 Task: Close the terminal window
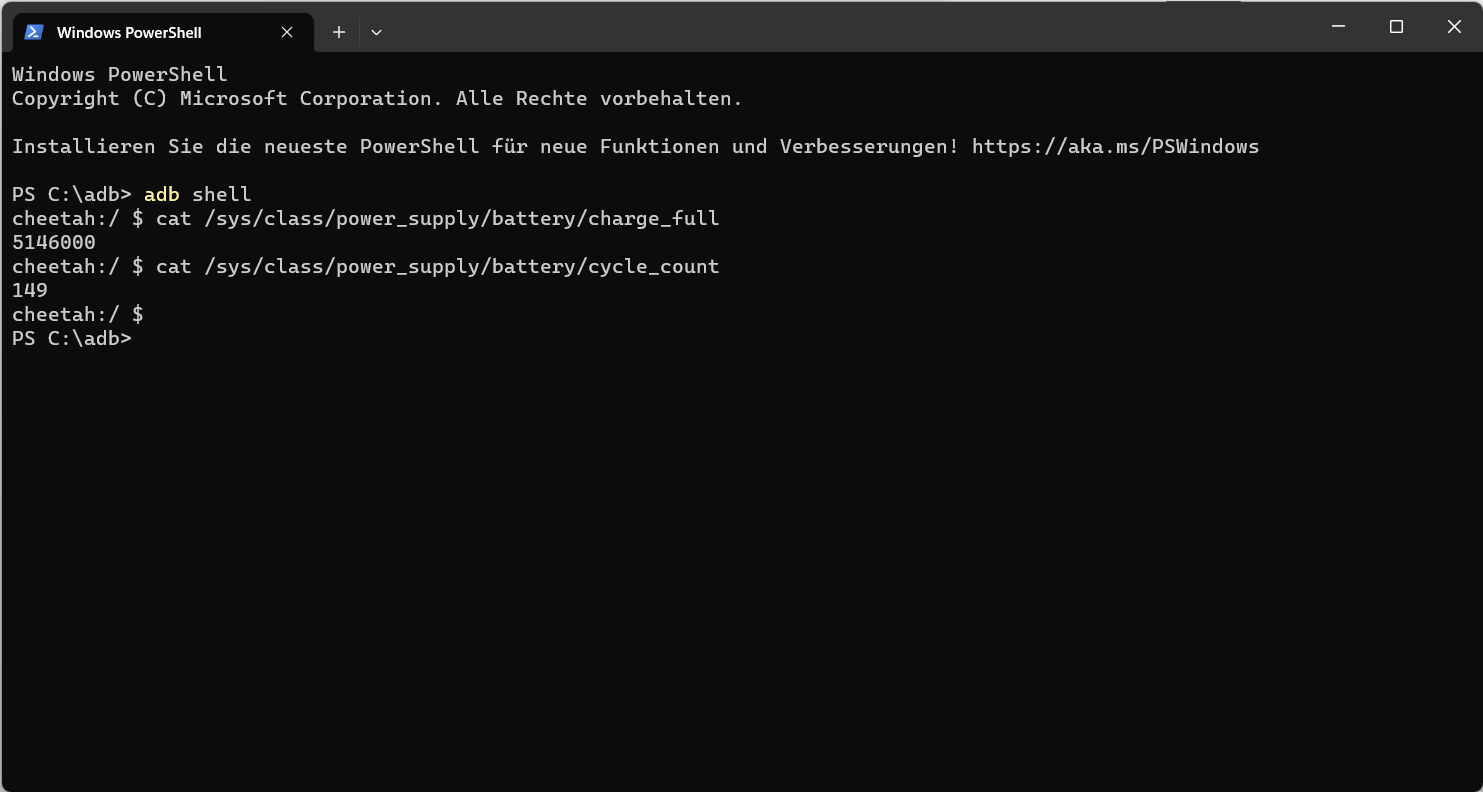(x=1454, y=27)
